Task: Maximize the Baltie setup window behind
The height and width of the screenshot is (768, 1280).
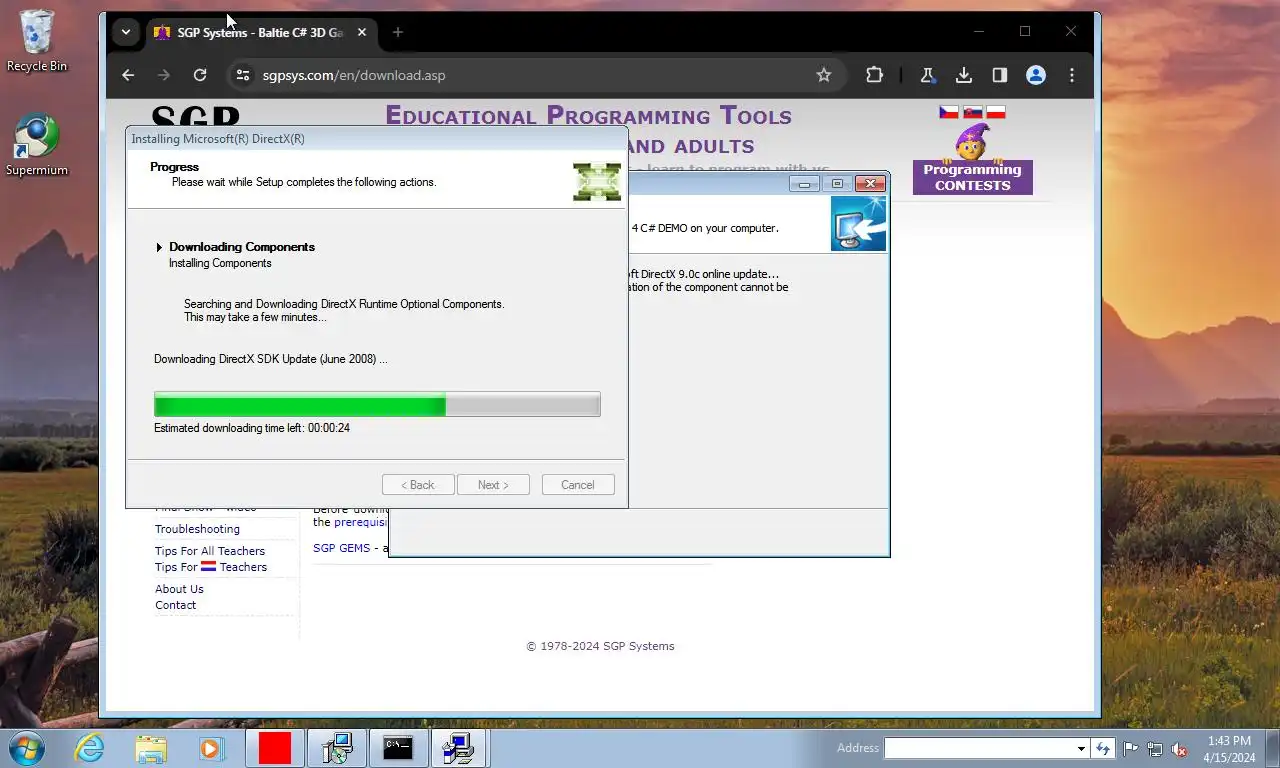Action: tap(837, 183)
